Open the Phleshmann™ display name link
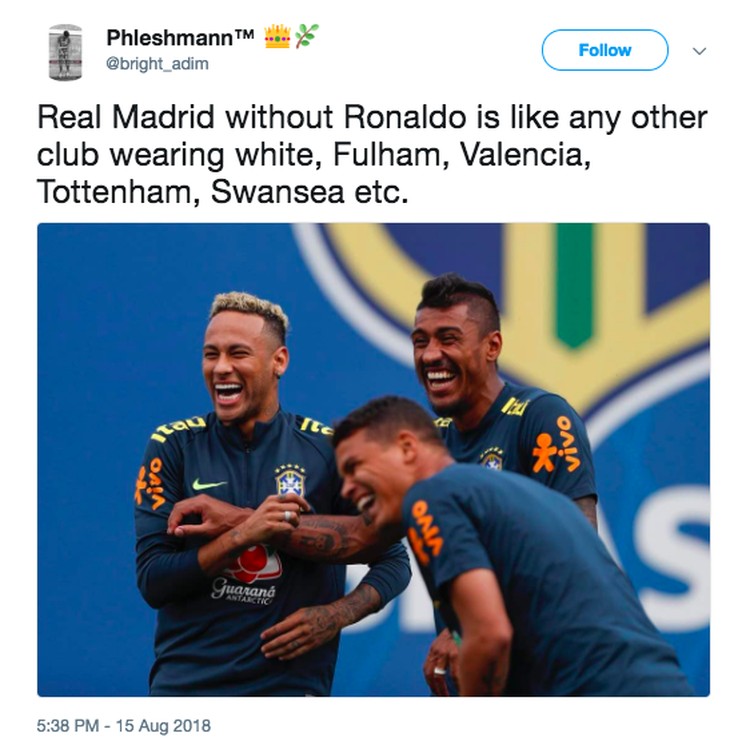The image size is (750, 745). point(180,37)
